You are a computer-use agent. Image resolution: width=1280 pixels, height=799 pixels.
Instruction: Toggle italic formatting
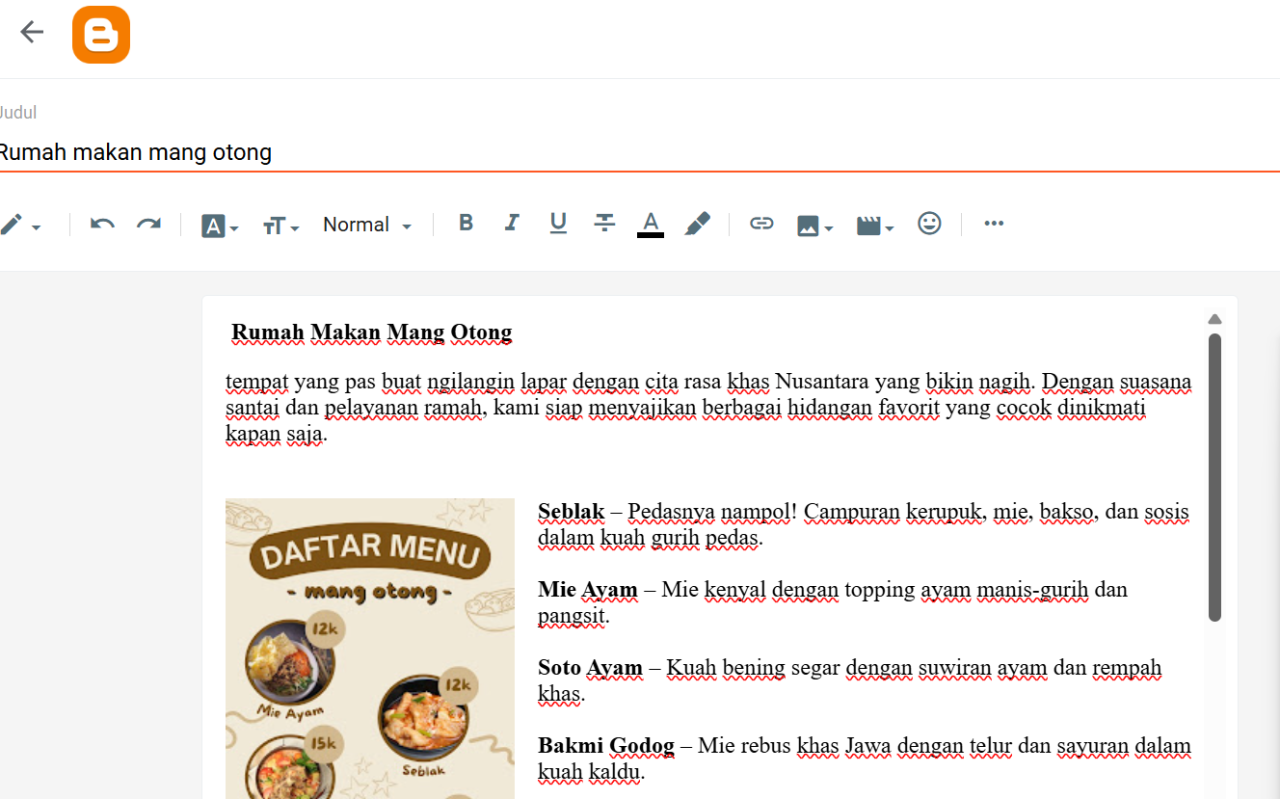click(512, 223)
